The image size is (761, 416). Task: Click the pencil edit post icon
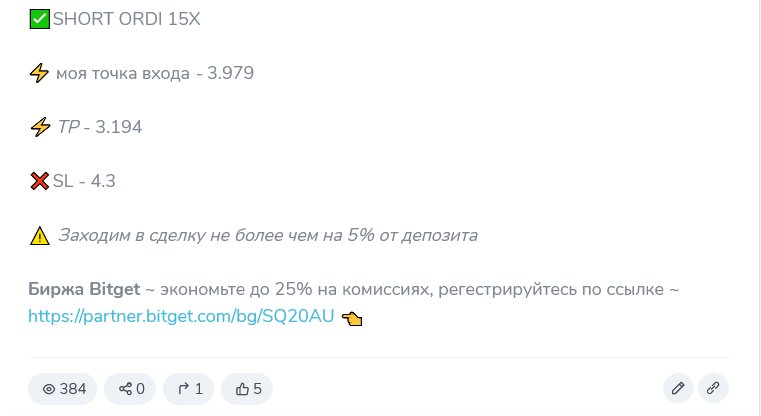(678, 388)
